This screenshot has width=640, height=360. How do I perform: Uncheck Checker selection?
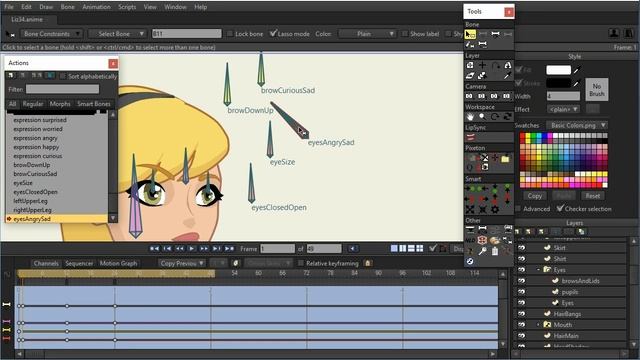tap(560, 208)
